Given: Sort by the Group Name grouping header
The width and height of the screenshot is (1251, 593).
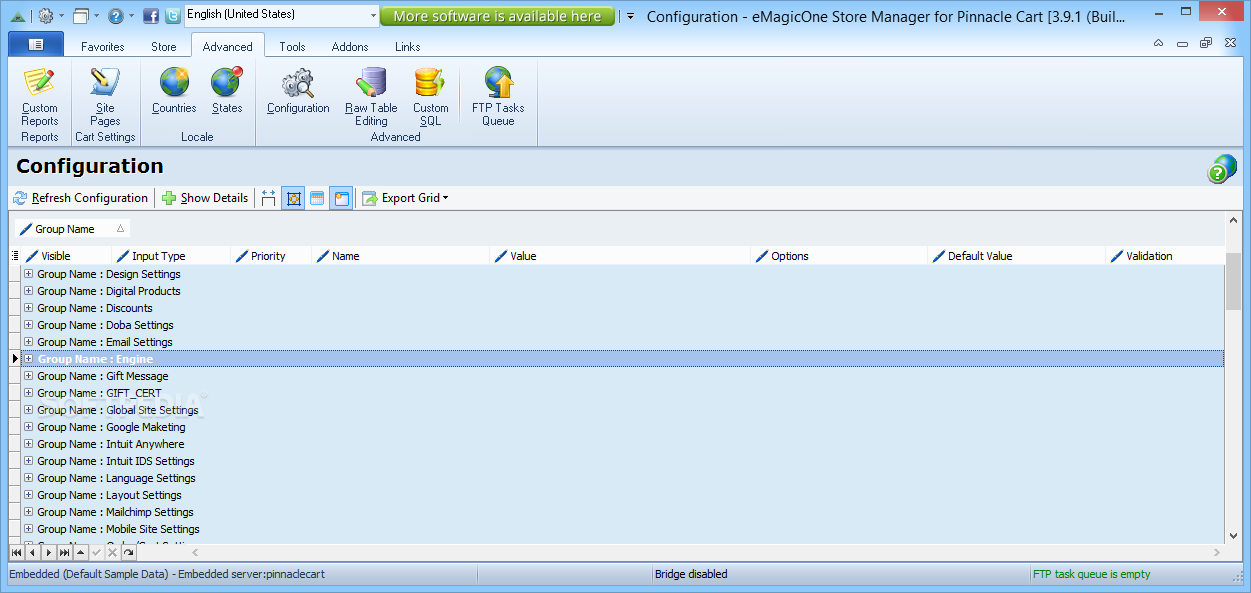Looking at the screenshot, I should pyautogui.click(x=72, y=229).
